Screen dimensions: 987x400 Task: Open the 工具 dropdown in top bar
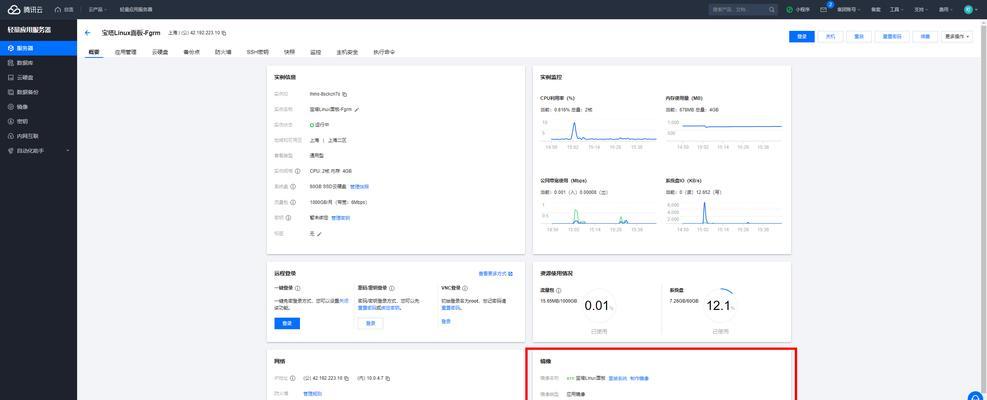pyautogui.click(x=896, y=9)
